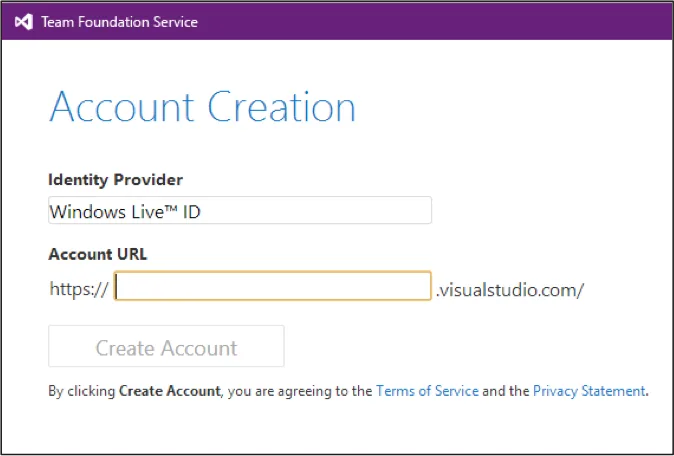Click the https:// prefix text

pyautogui.click(x=79, y=289)
